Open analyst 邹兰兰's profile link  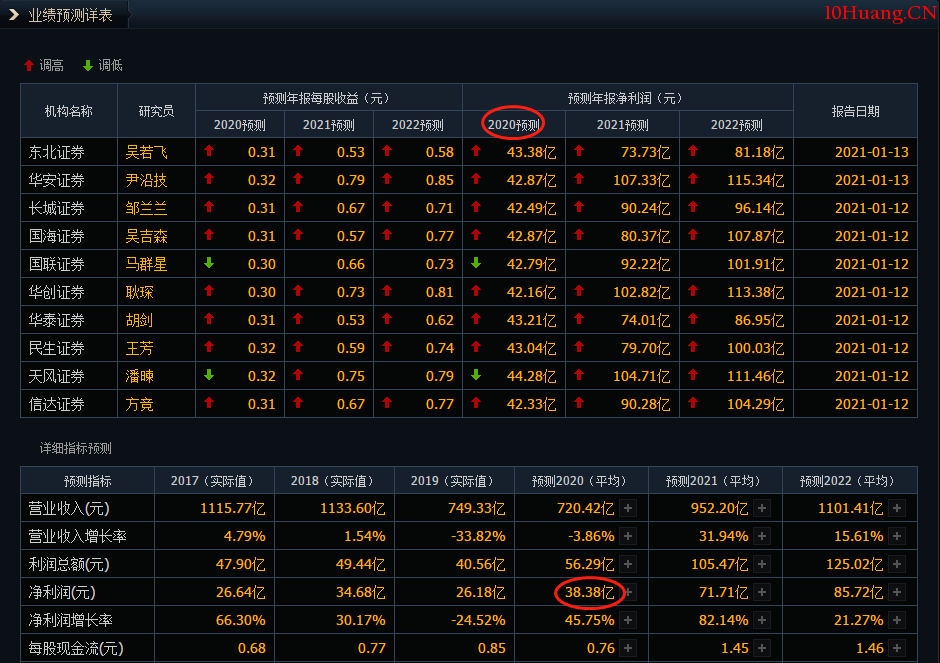tap(146, 209)
